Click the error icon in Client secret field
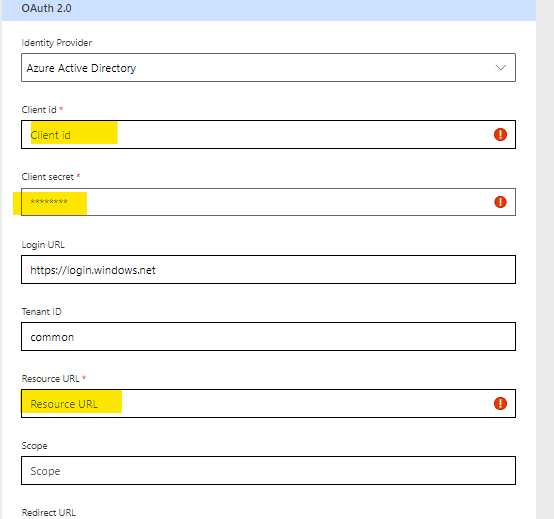This screenshot has height=519, width=554. pos(500,202)
